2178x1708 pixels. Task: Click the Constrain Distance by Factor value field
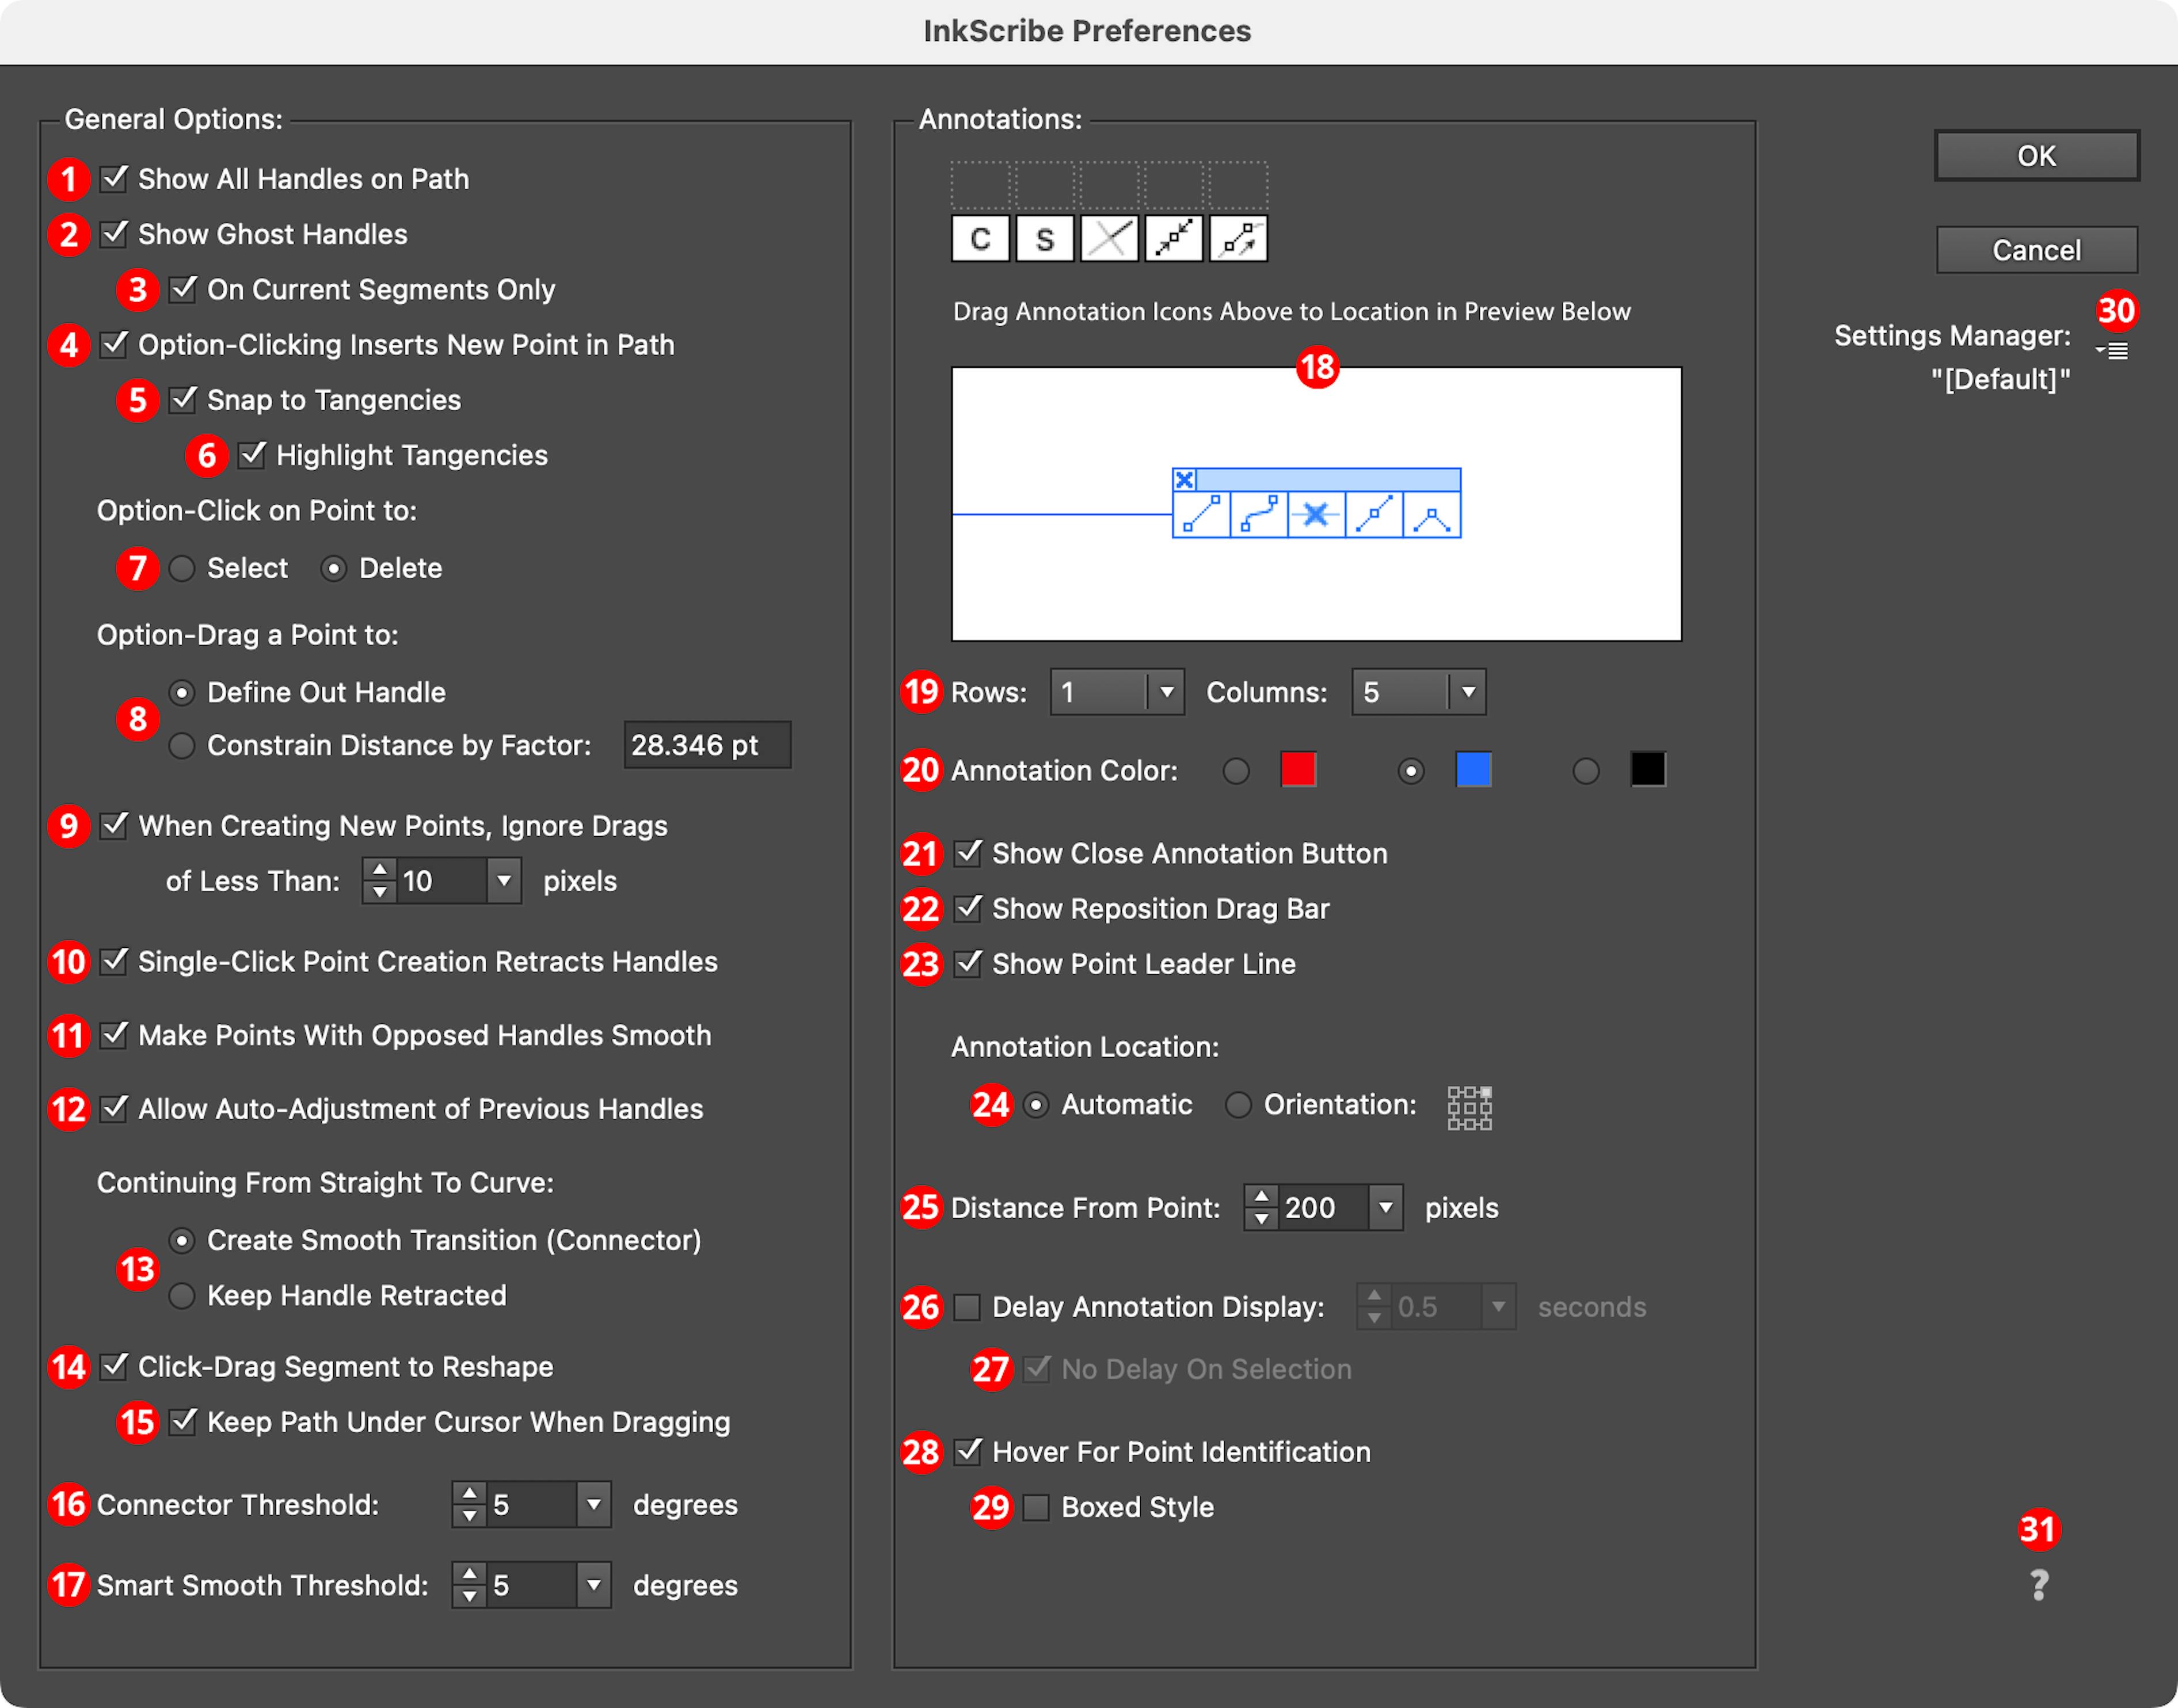pos(707,745)
